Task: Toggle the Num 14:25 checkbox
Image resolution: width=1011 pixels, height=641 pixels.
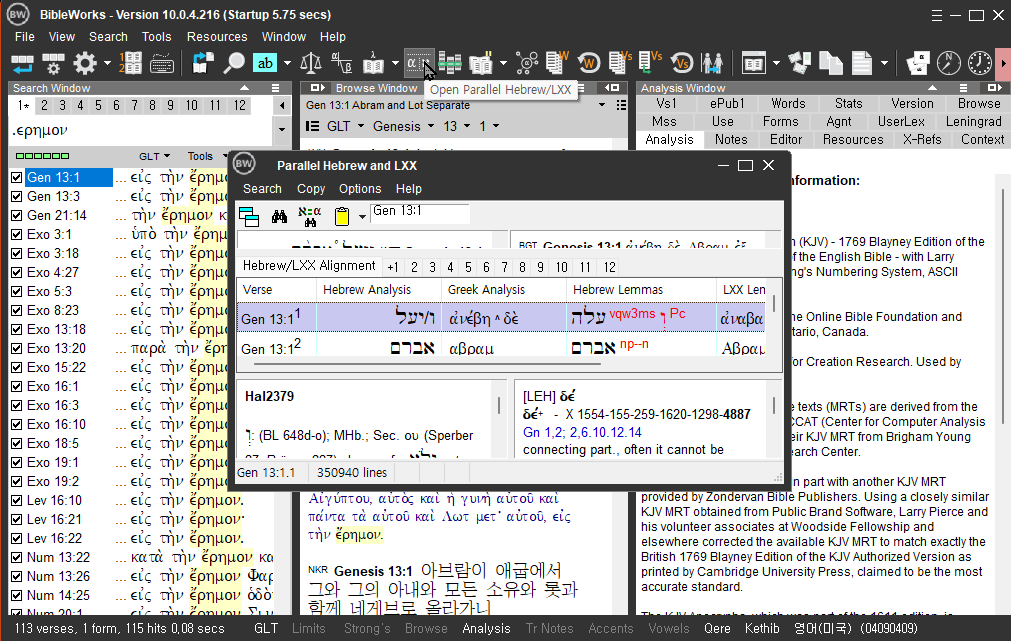Action: click(17, 596)
